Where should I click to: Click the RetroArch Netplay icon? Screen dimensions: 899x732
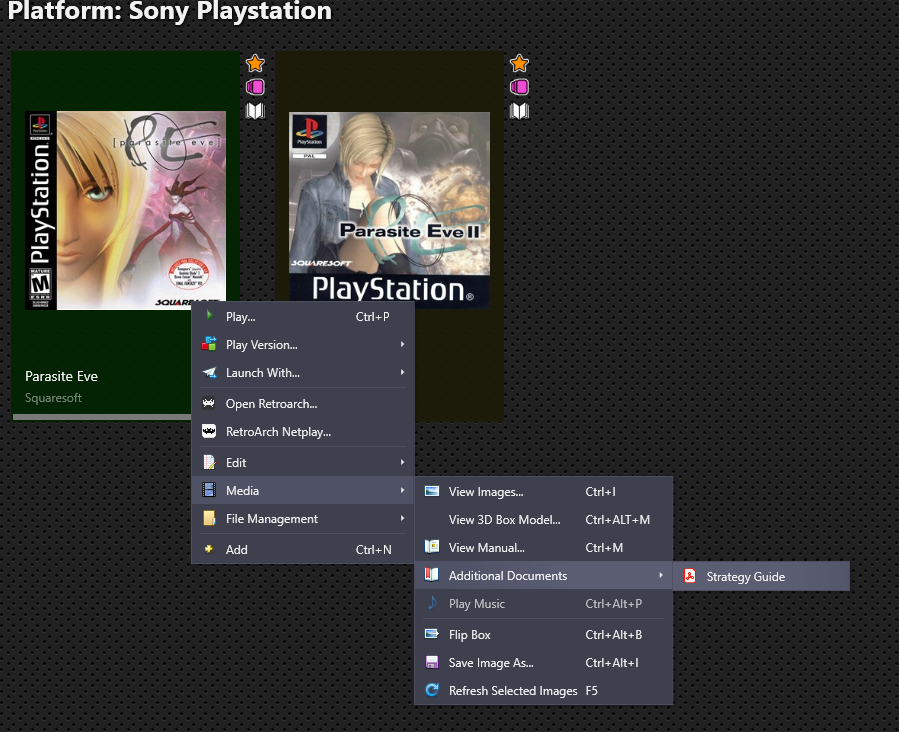click(x=209, y=431)
